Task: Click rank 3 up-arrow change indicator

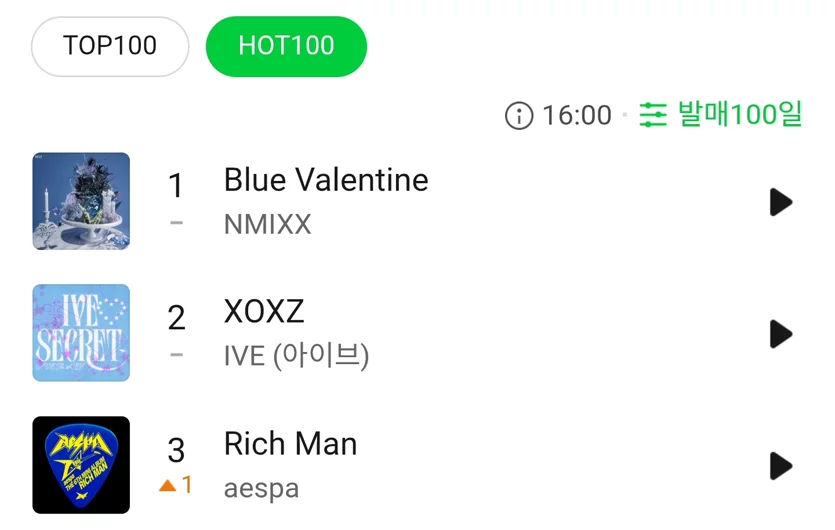Action: click(175, 485)
